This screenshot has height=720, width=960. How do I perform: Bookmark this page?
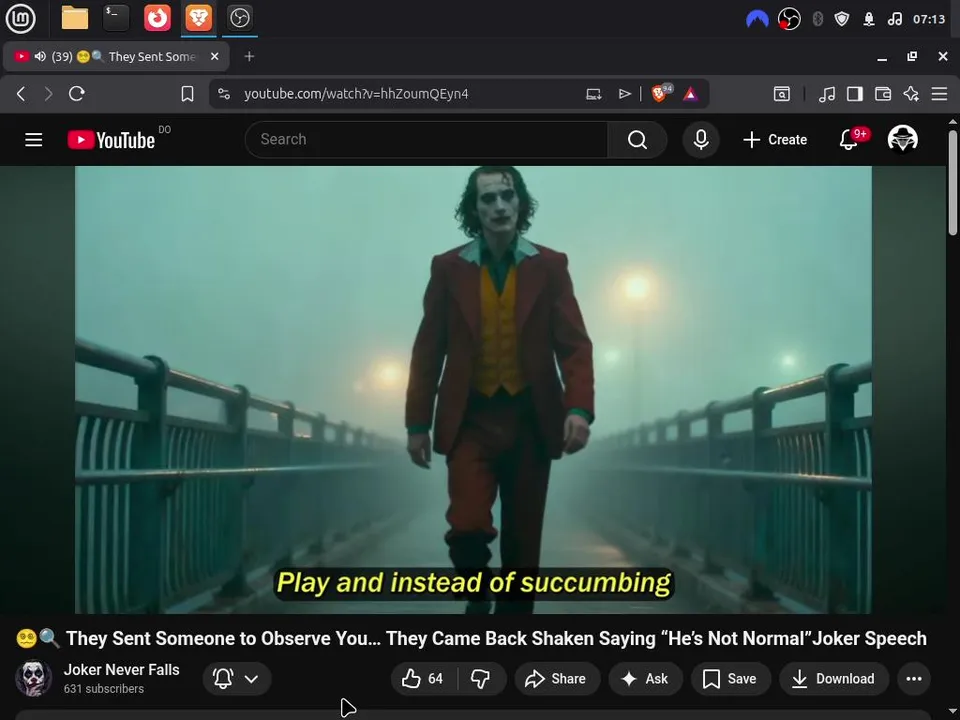187,94
